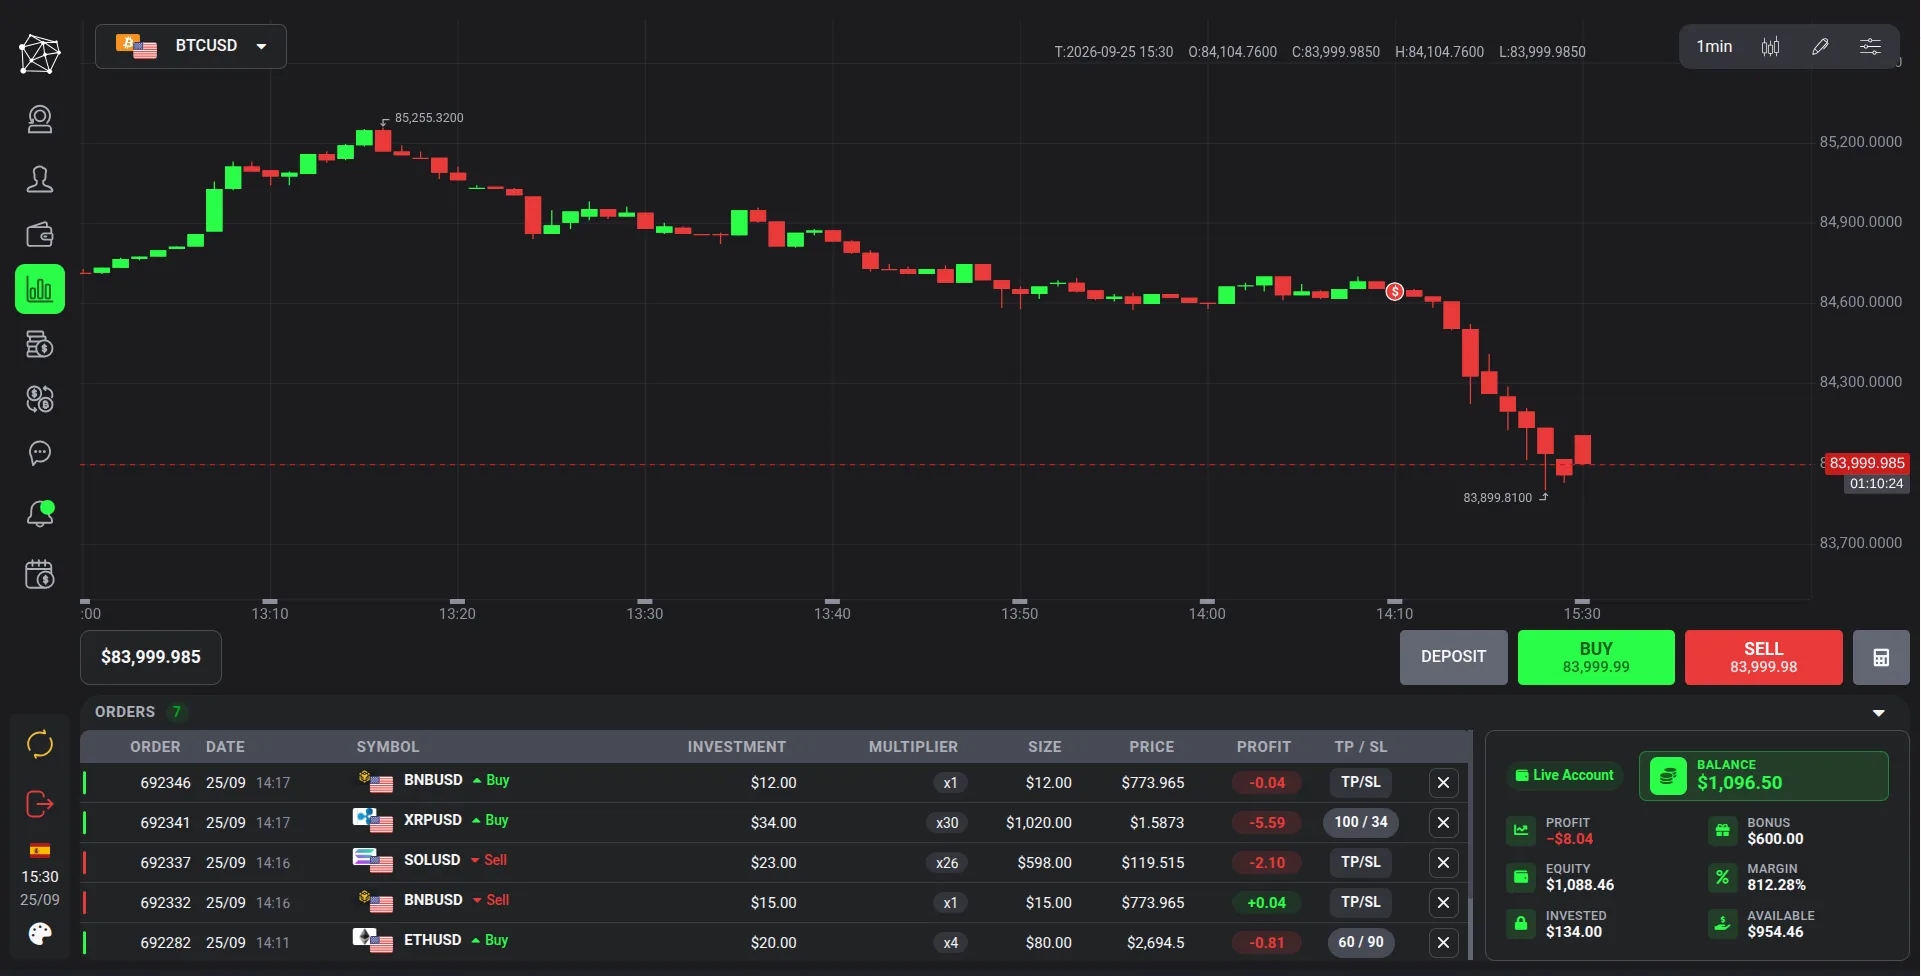Close order 692332 BNBUSD Sell
This screenshot has height=976, width=1921.
coord(1443,903)
